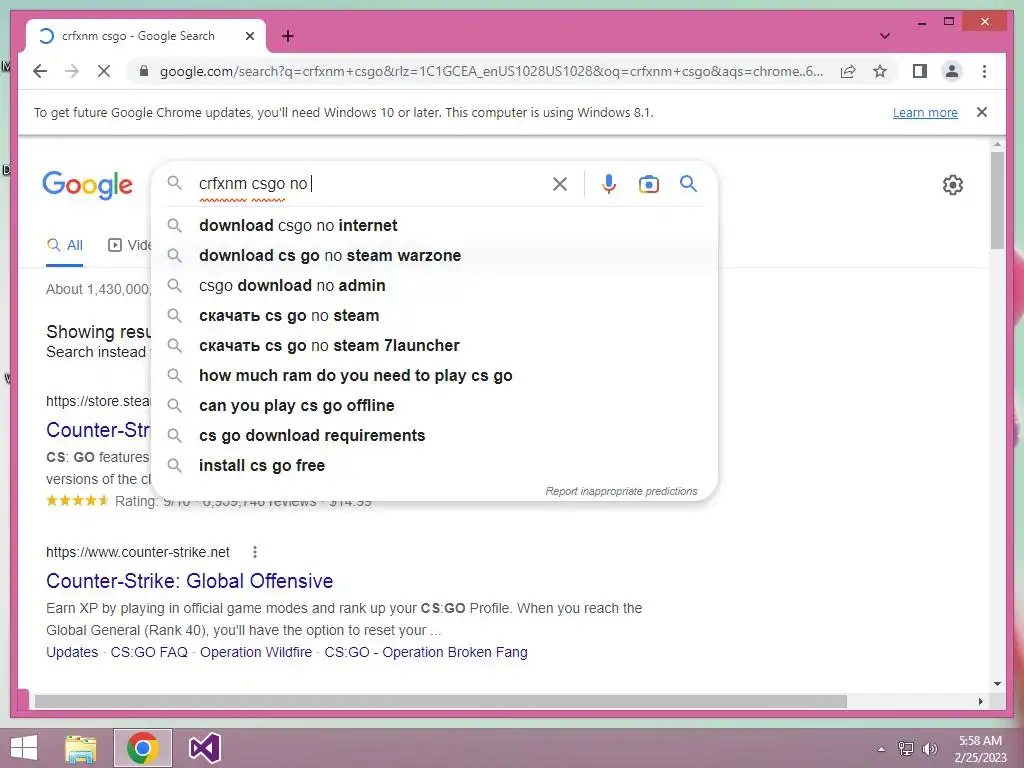Start voice search with microphone
1024x768 pixels.
(609, 184)
